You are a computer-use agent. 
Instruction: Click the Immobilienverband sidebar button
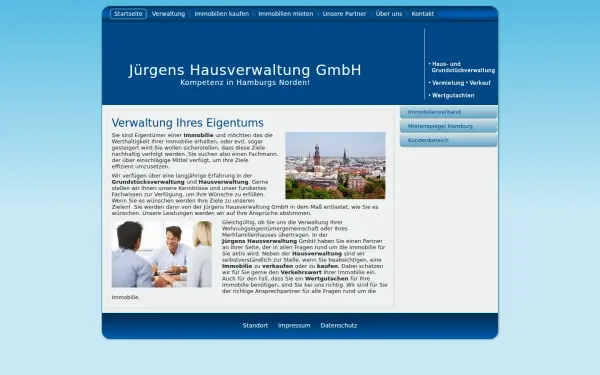pos(448,112)
